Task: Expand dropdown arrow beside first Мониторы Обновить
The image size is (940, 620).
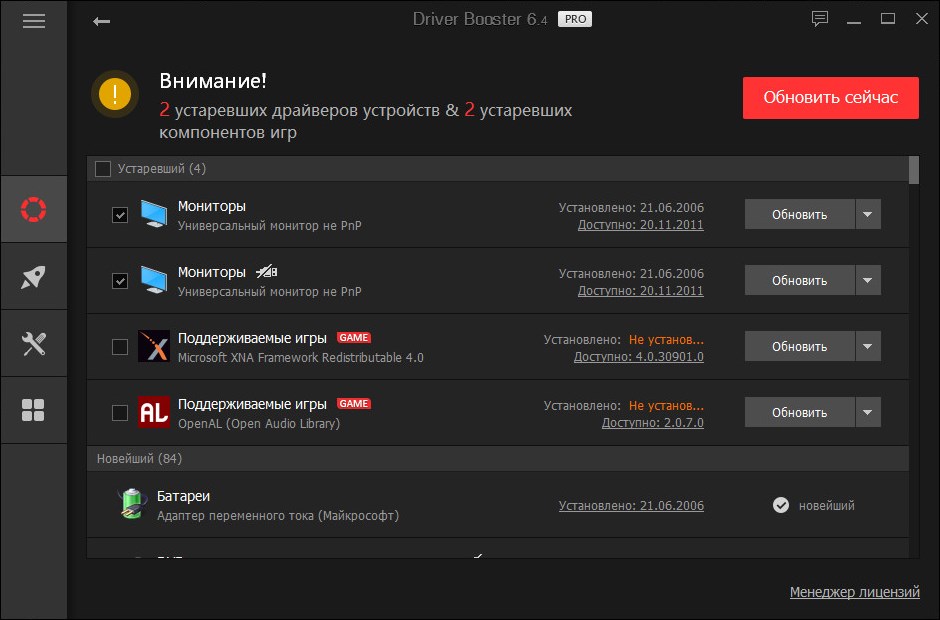Action: coord(868,214)
